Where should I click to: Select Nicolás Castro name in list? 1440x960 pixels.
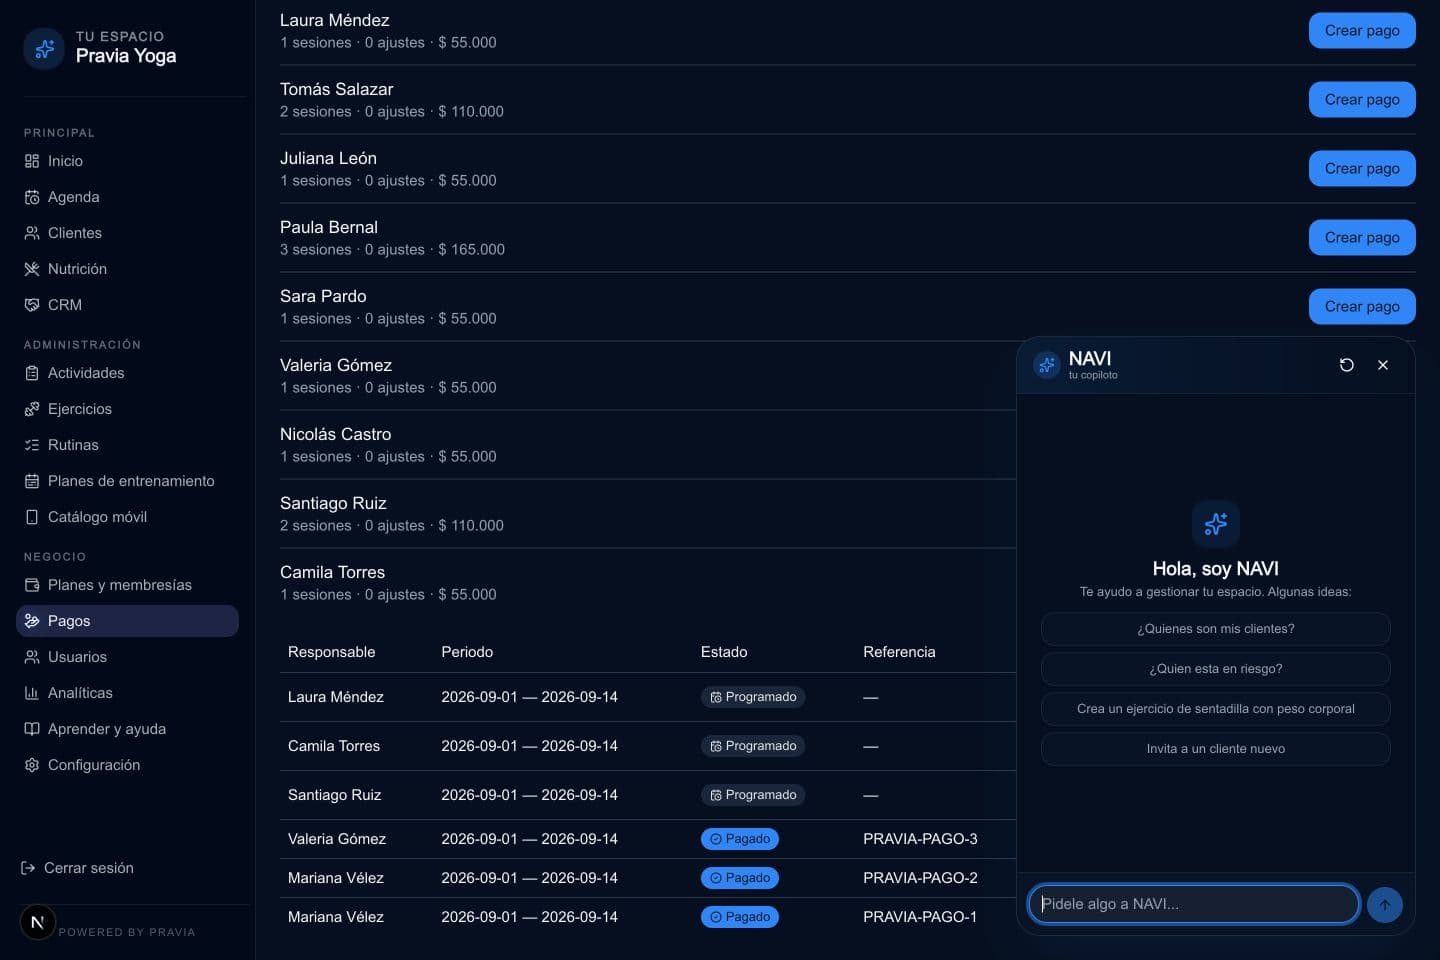[x=336, y=434]
